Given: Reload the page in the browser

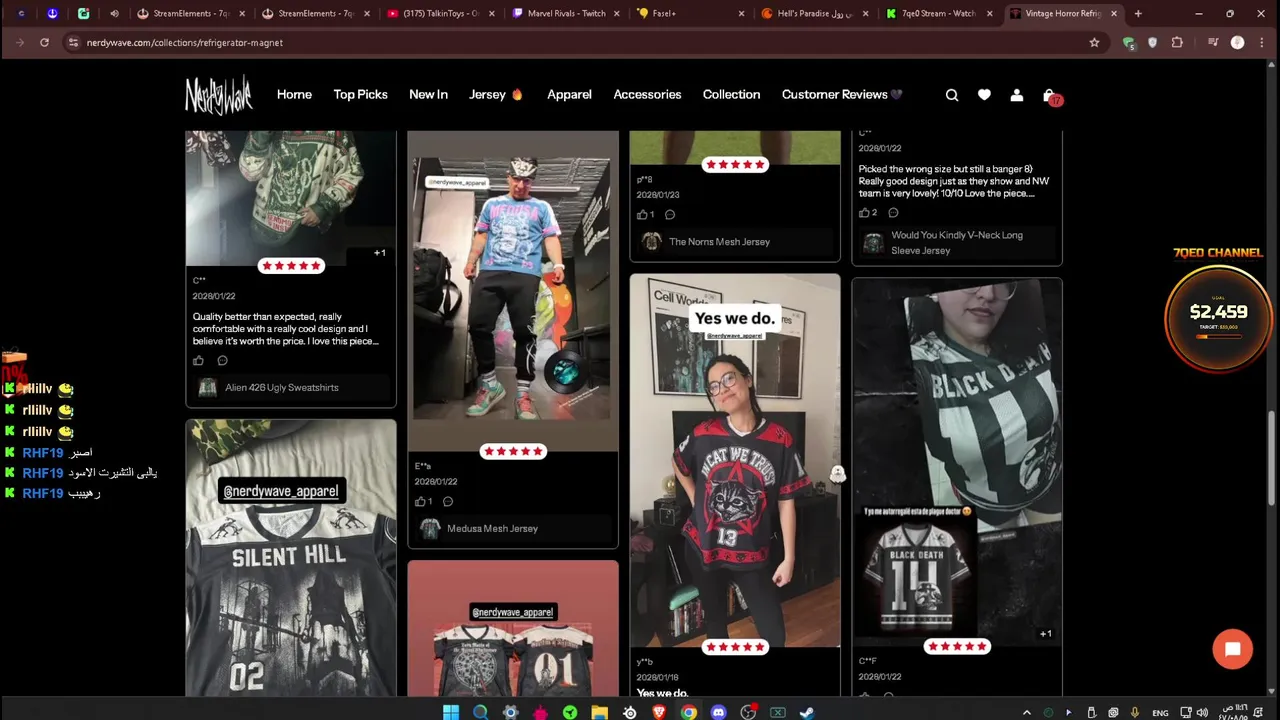Looking at the screenshot, I should coord(44,43).
